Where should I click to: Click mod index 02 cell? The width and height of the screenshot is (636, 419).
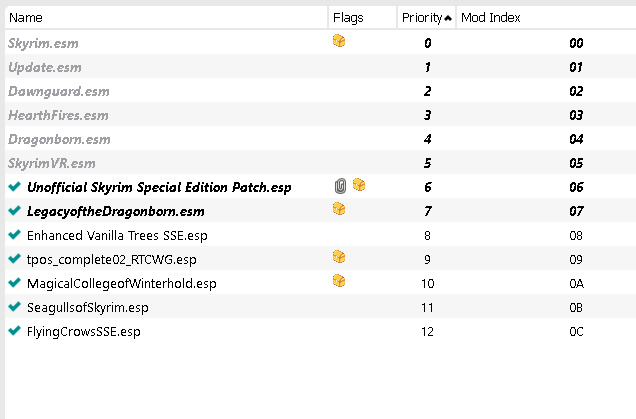click(x=576, y=91)
